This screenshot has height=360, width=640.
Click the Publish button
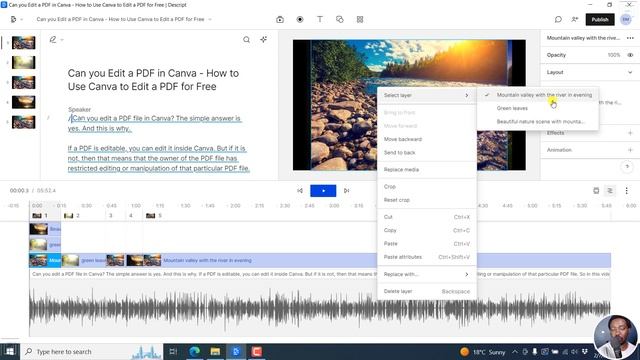click(600, 19)
